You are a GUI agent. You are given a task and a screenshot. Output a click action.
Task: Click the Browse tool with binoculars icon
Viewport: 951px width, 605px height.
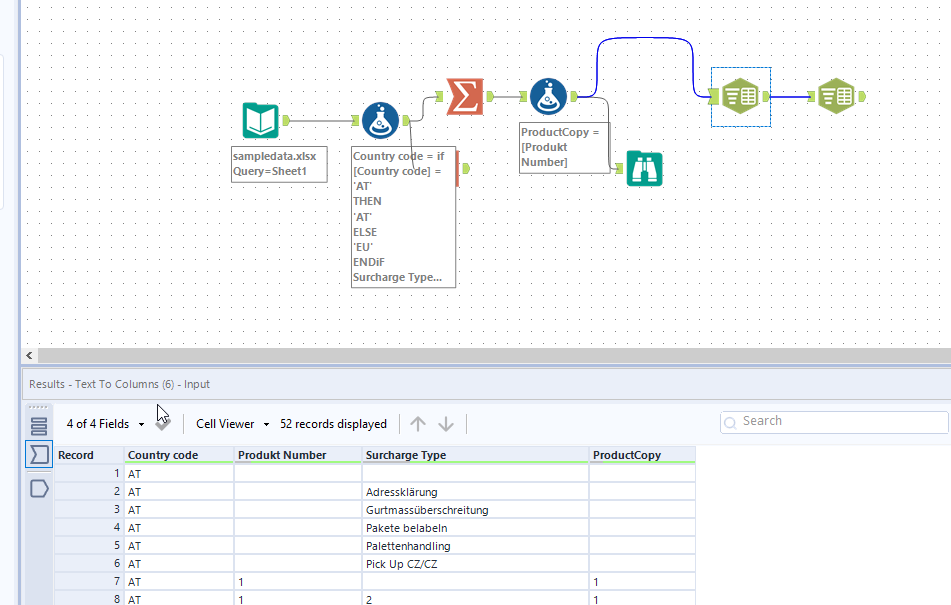click(645, 169)
